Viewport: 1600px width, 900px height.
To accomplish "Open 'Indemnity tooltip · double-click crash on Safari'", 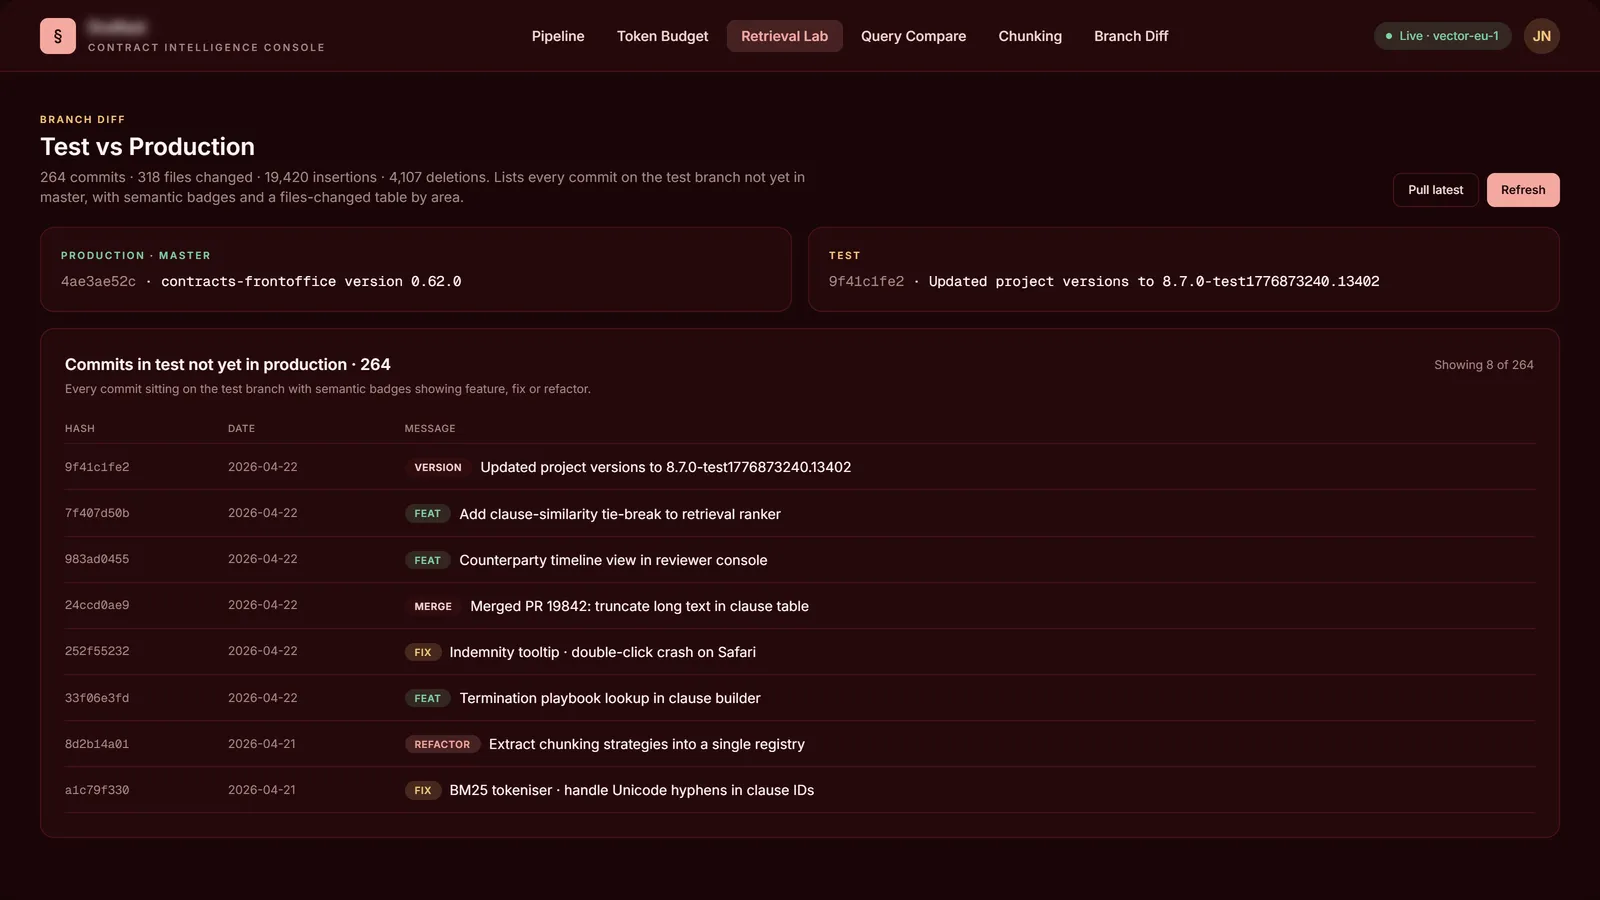I will [x=602, y=652].
